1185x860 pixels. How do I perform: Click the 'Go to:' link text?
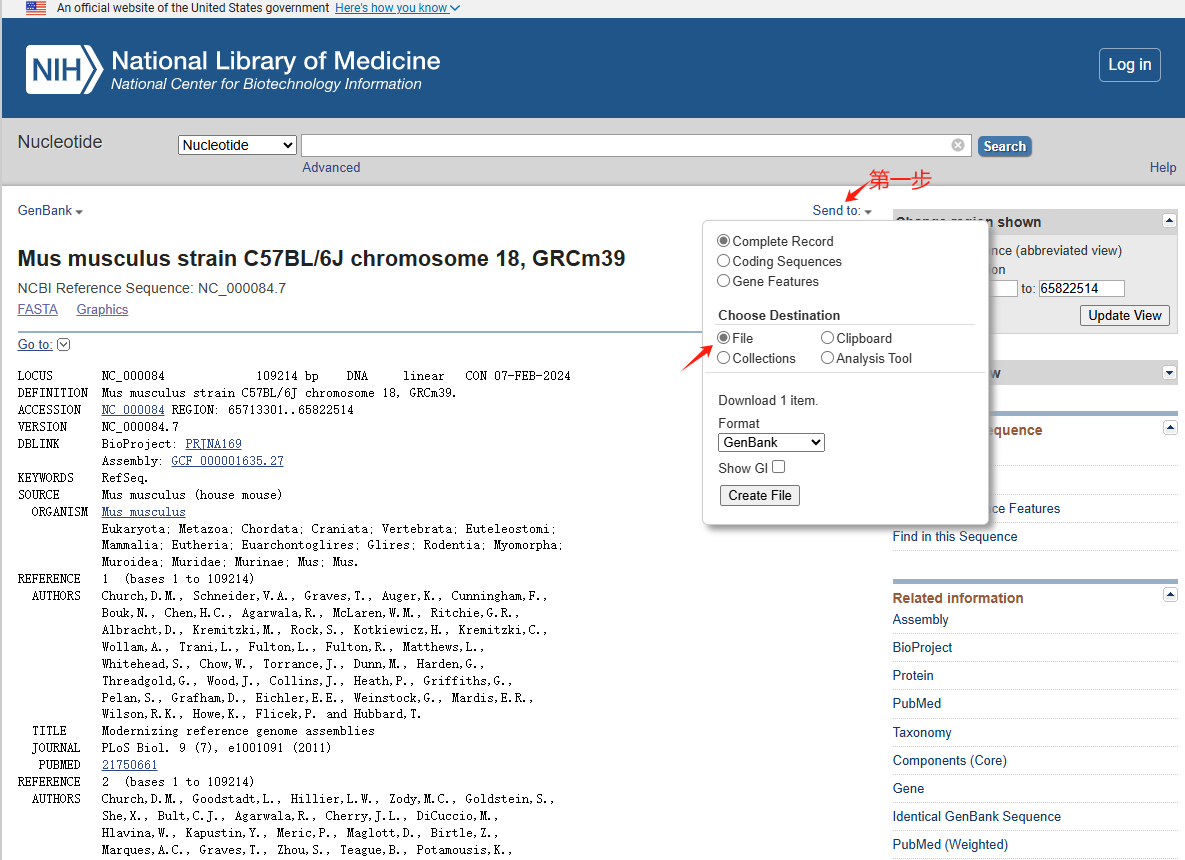(35, 345)
